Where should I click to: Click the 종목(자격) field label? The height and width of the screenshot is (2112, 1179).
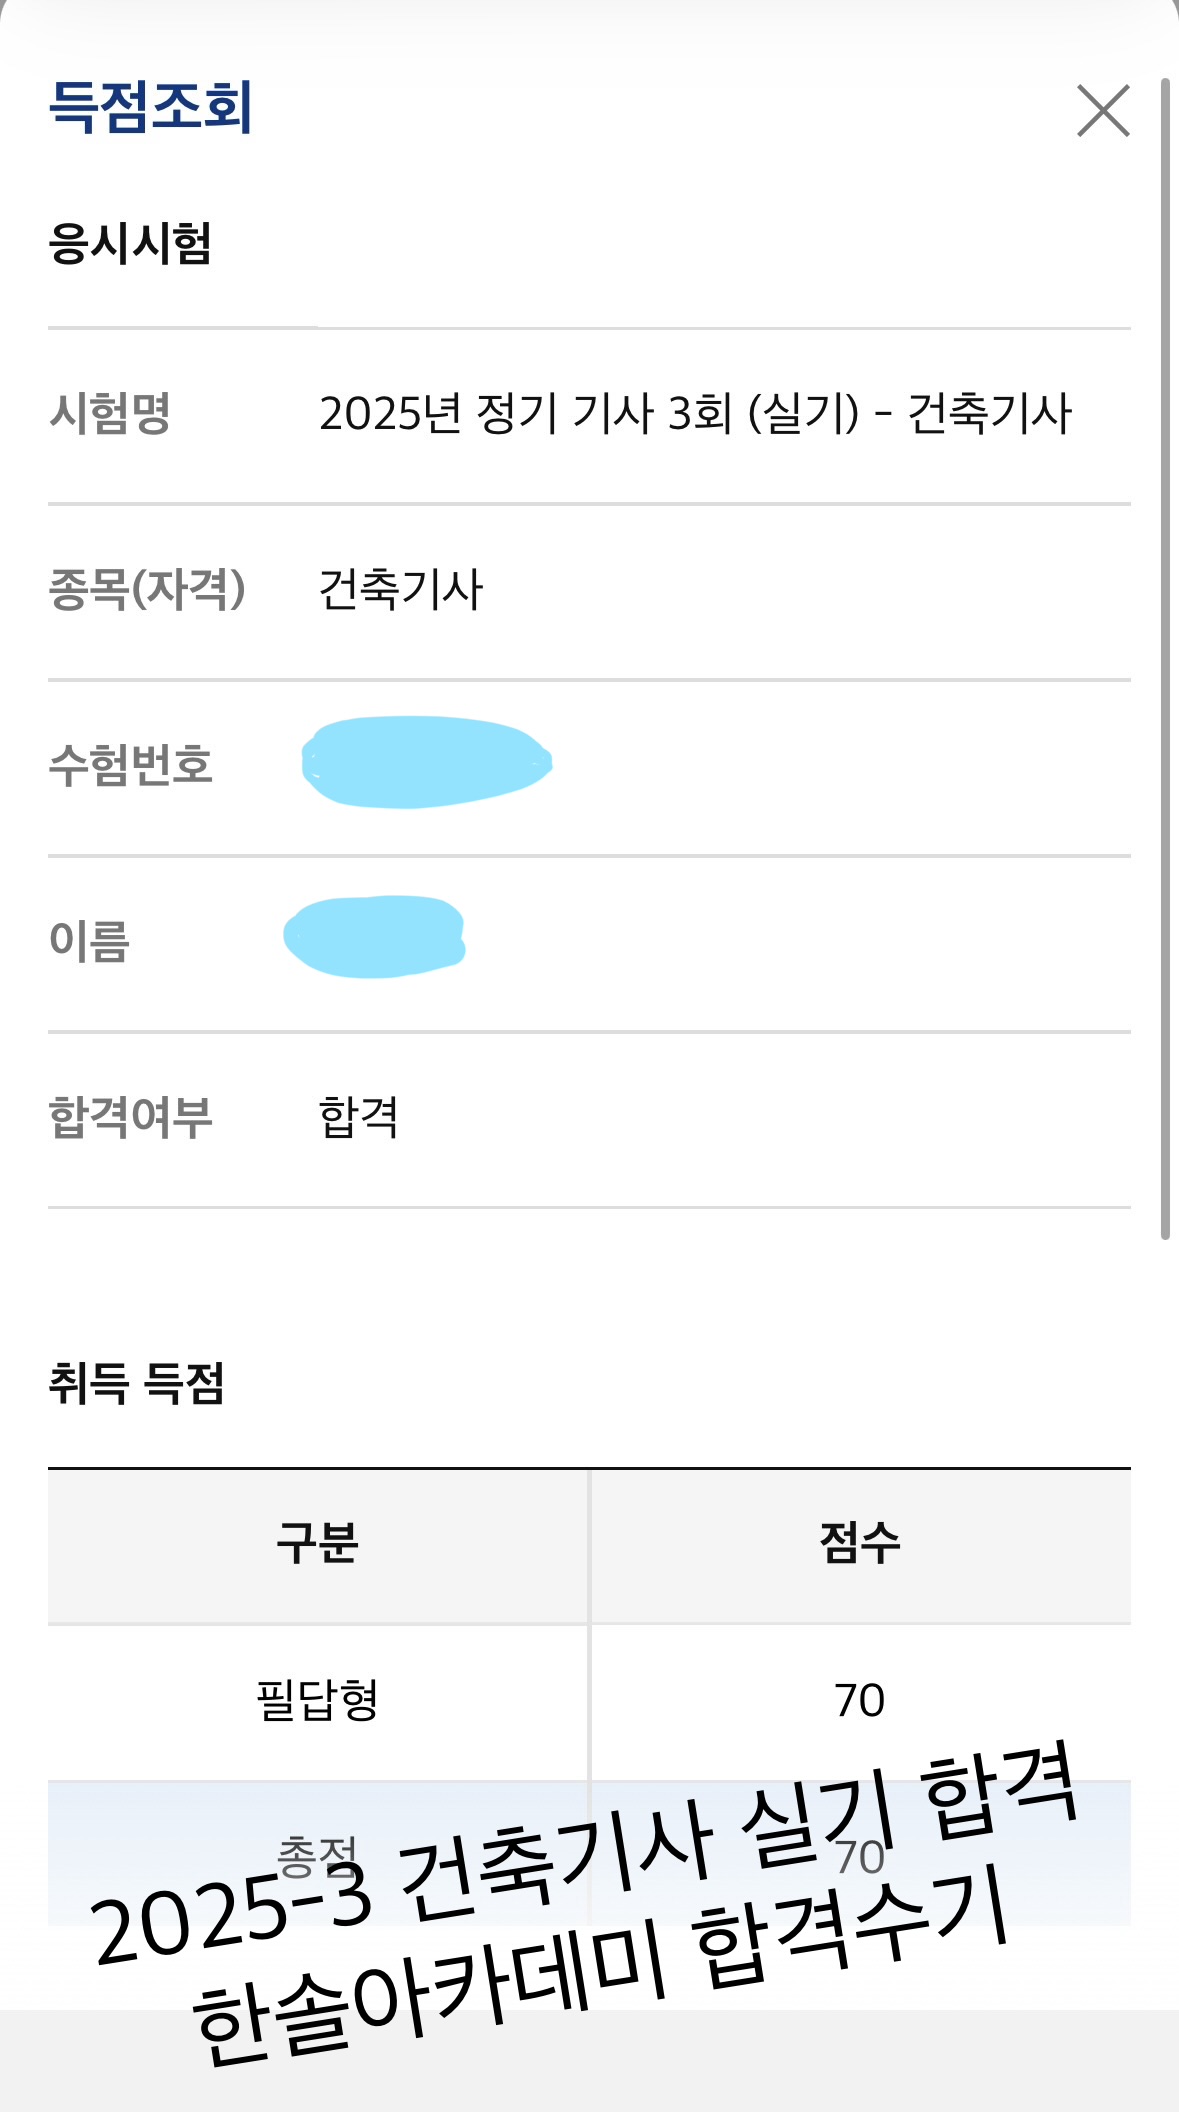click(x=147, y=589)
